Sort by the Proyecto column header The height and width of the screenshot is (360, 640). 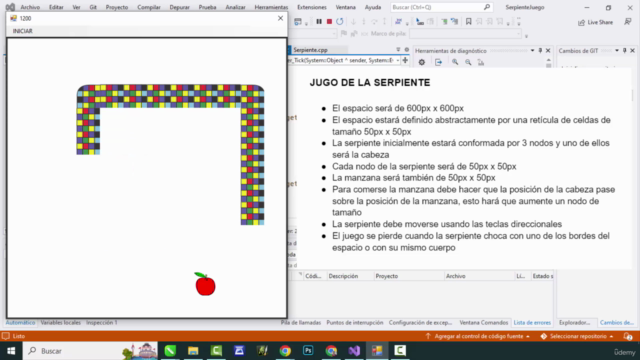click(x=409, y=276)
